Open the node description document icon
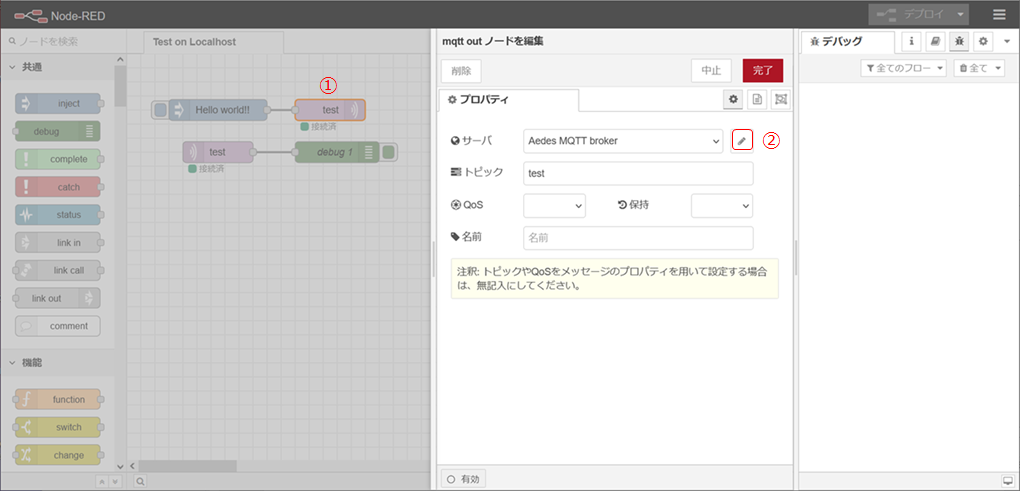 [x=757, y=100]
